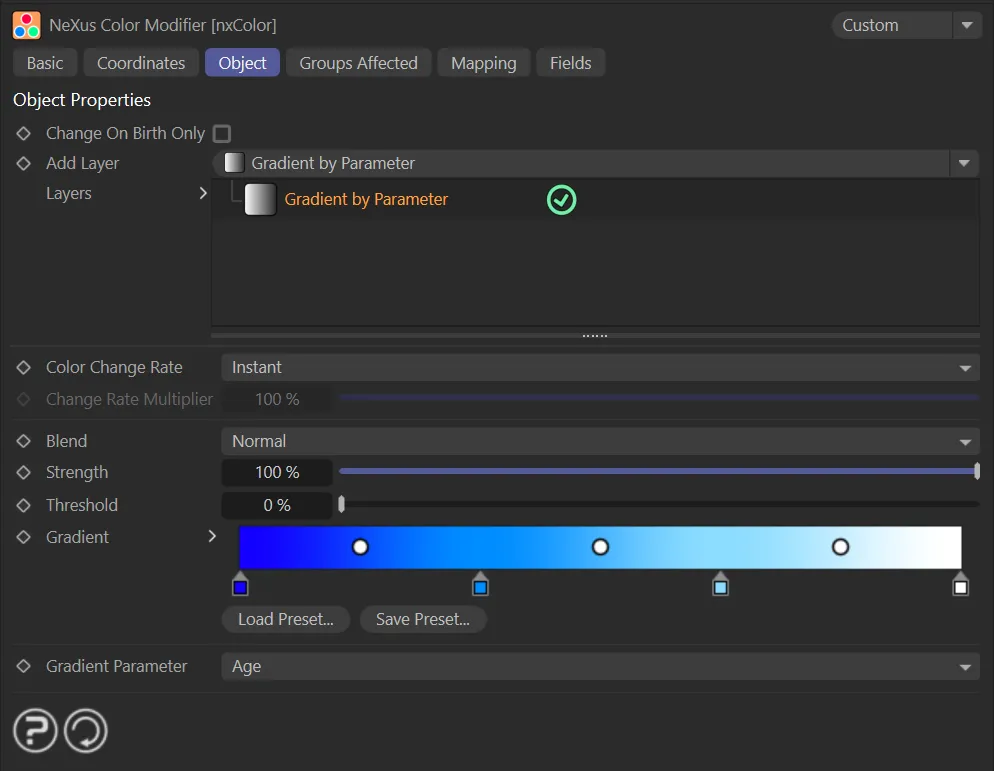Screen dimensions: 994x771
Task: Open the Blend mode Normal dropdown
Action: tap(599, 441)
